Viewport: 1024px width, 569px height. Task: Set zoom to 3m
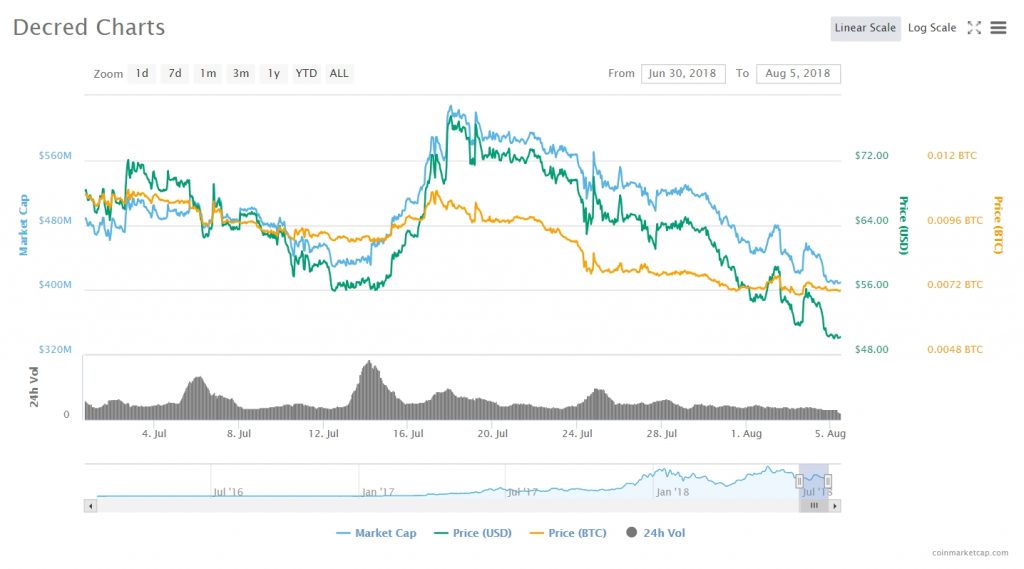pyautogui.click(x=240, y=73)
